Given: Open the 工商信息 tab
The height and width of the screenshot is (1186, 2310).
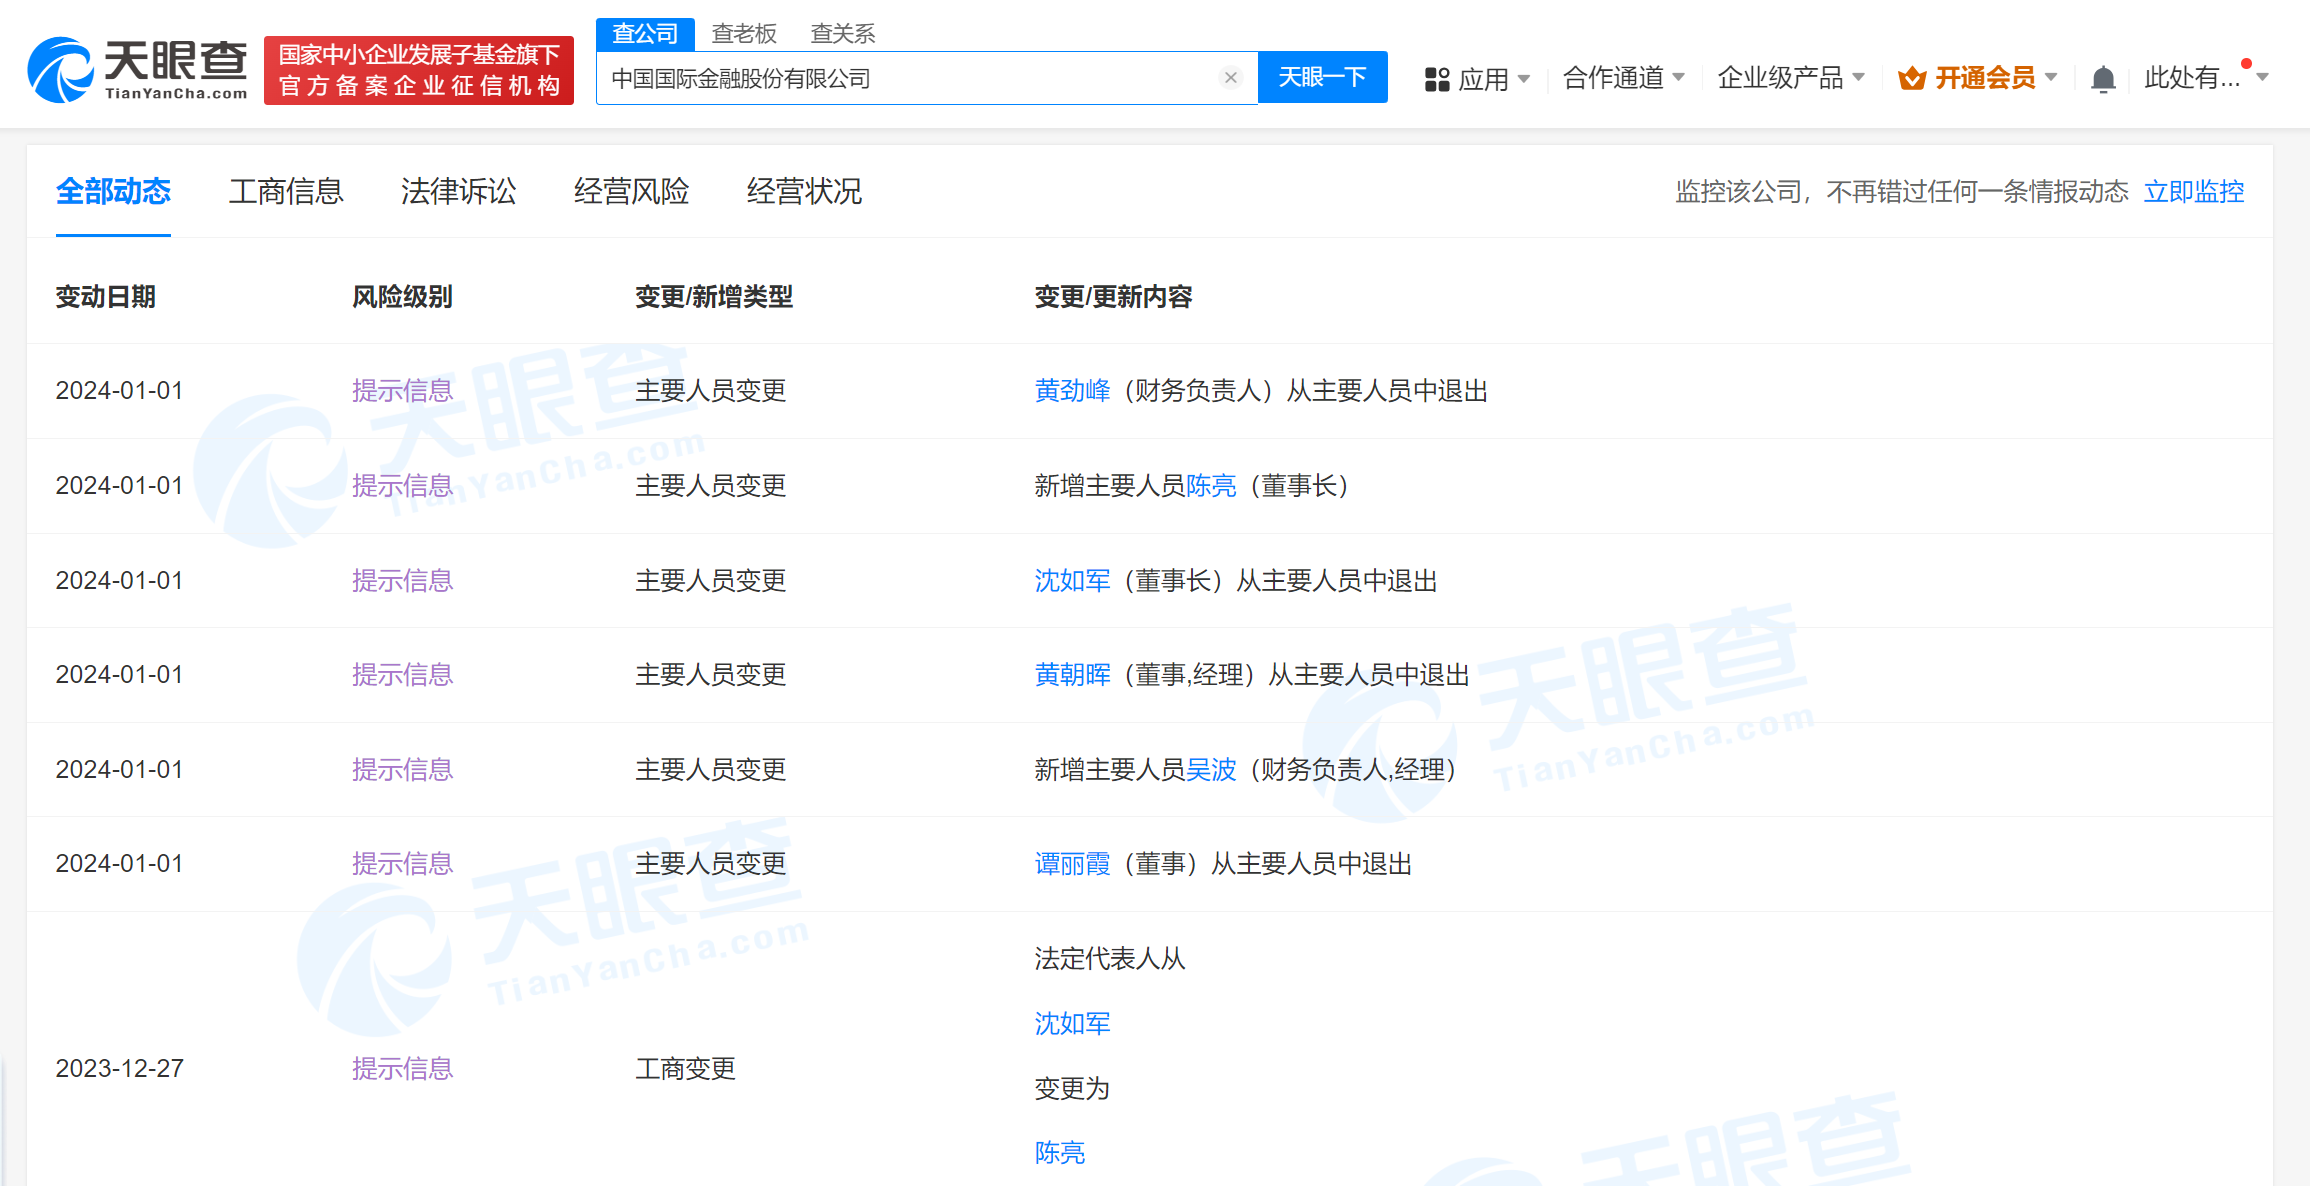Looking at the screenshot, I should click(x=287, y=191).
